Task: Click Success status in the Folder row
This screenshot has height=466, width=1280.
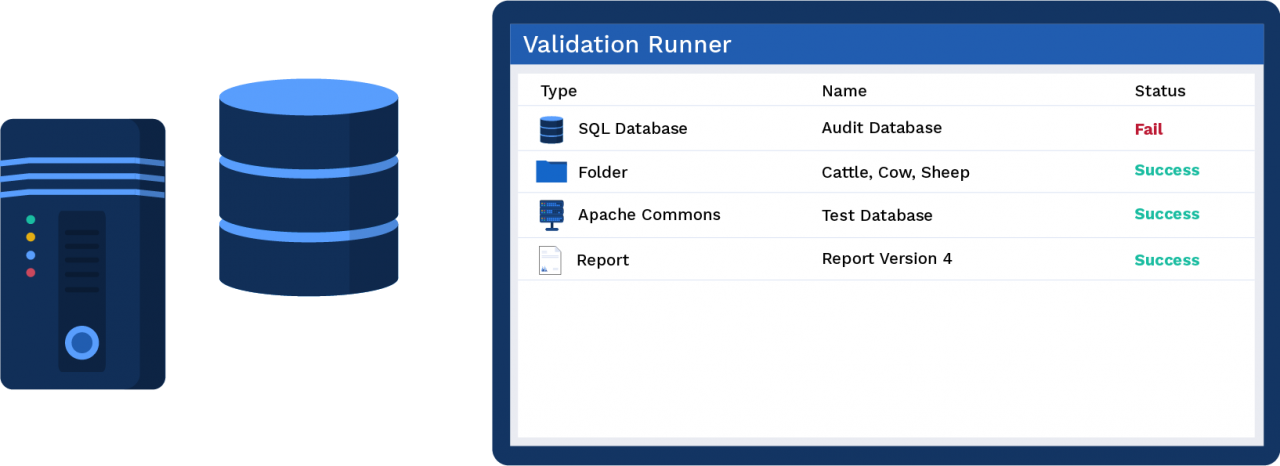Action: [x=1166, y=170]
